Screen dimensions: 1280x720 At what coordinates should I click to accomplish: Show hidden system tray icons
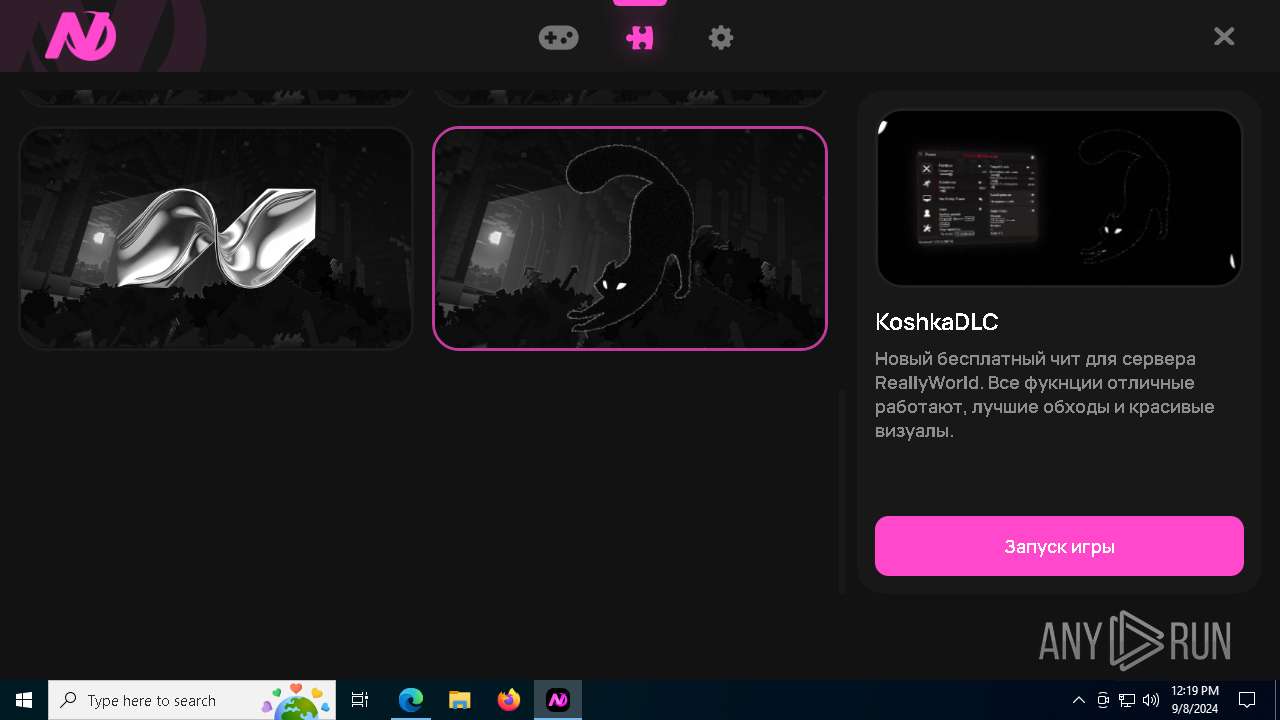point(1078,700)
